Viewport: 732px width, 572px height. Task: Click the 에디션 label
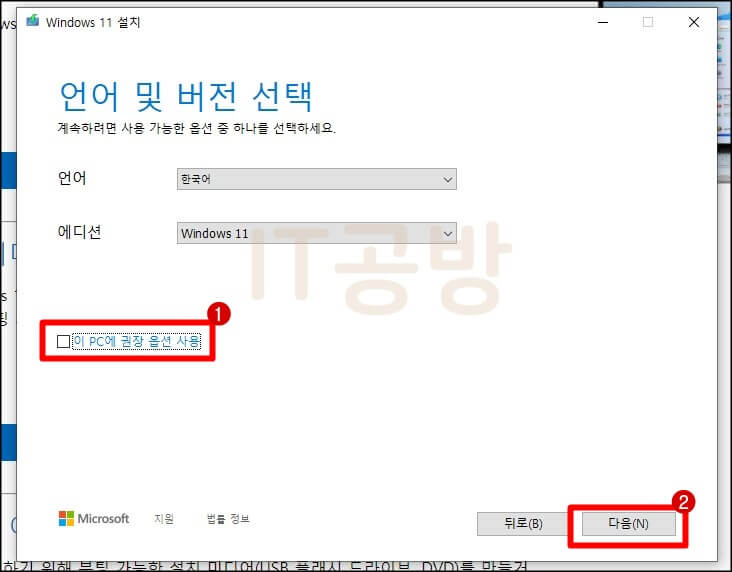79,232
